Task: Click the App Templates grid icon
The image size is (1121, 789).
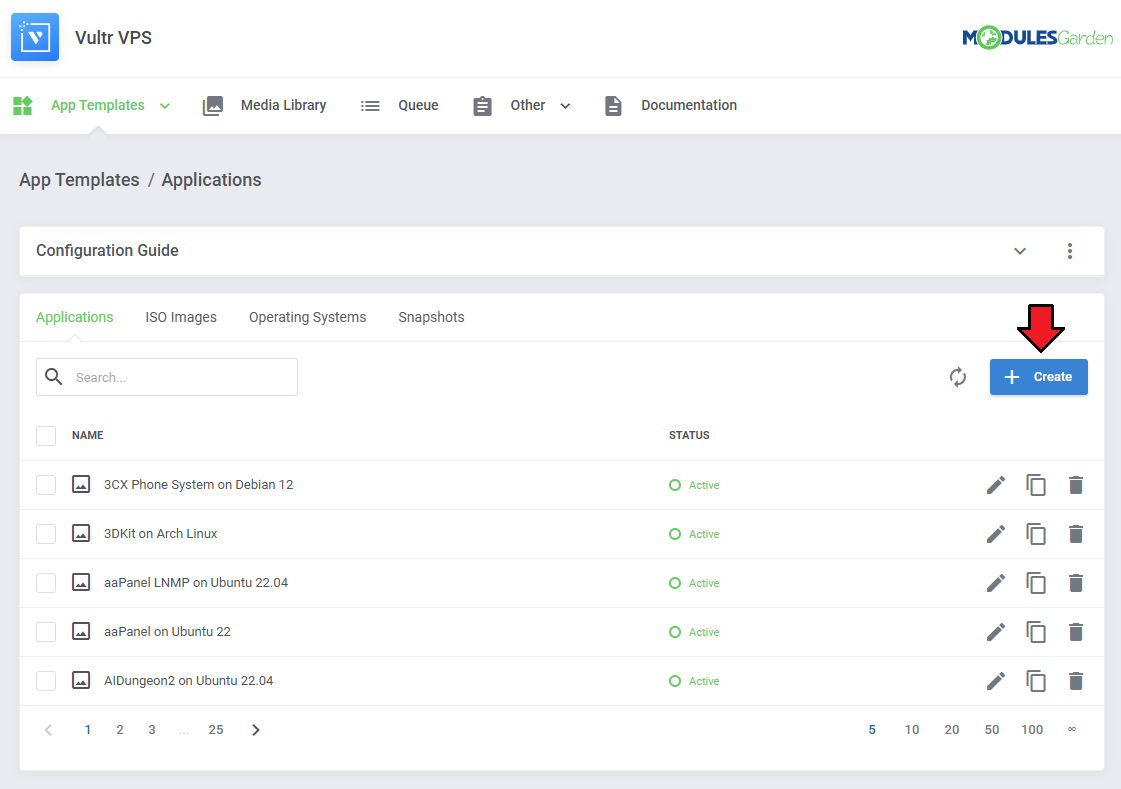Action: [x=23, y=106]
